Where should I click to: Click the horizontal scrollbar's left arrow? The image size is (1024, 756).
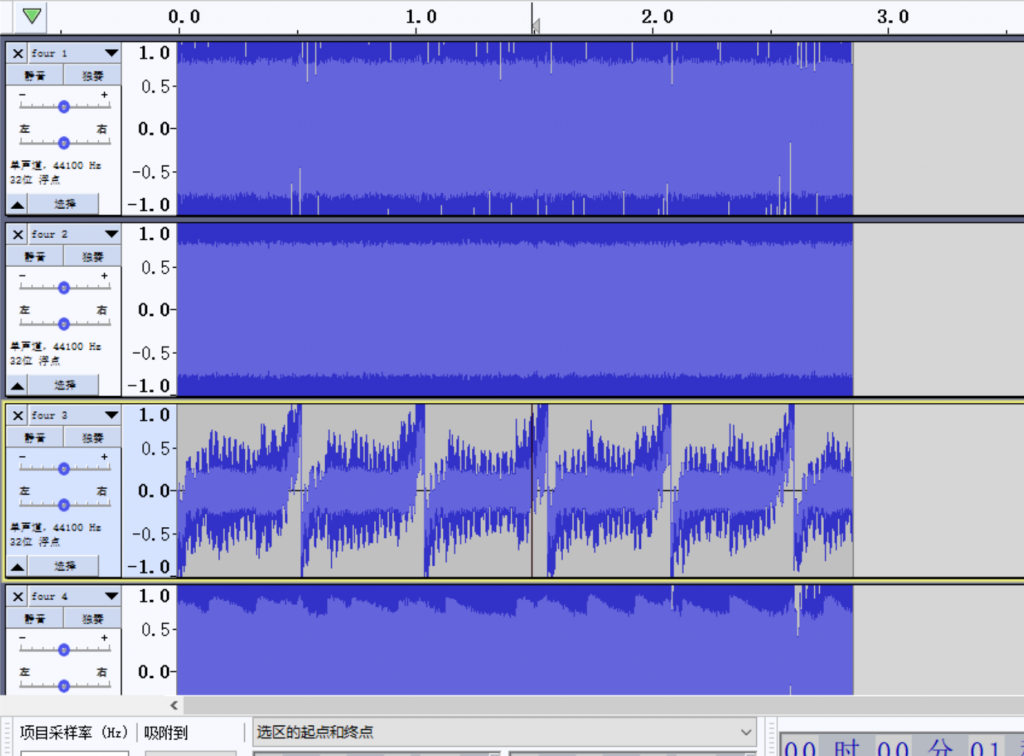point(177,706)
